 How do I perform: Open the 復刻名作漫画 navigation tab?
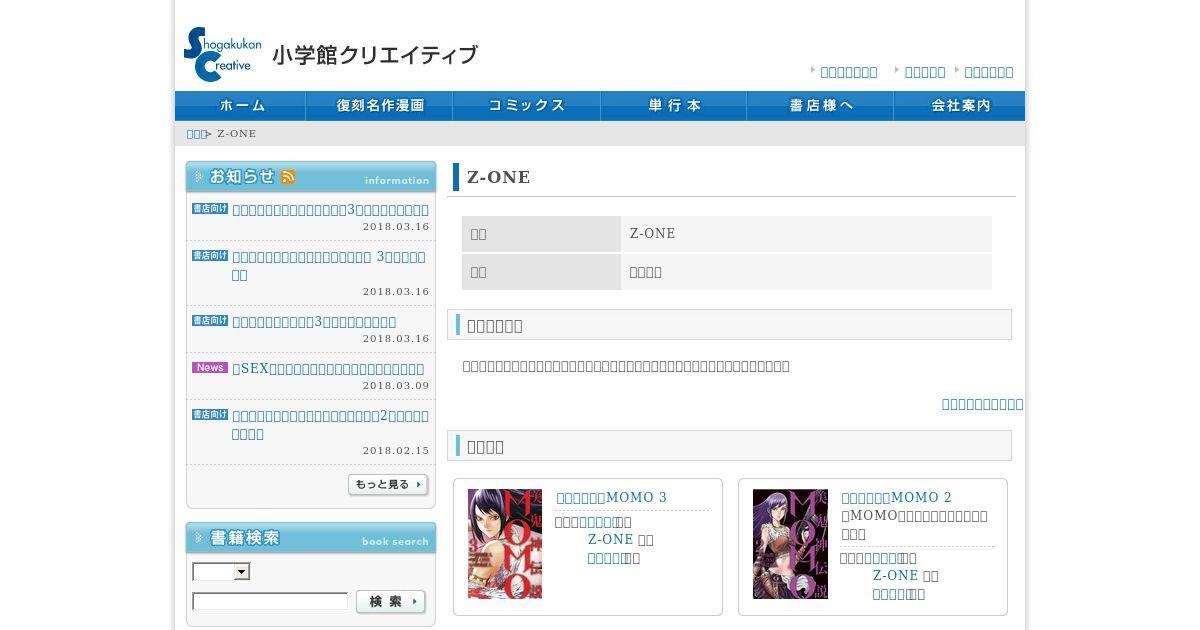coord(380,106)
